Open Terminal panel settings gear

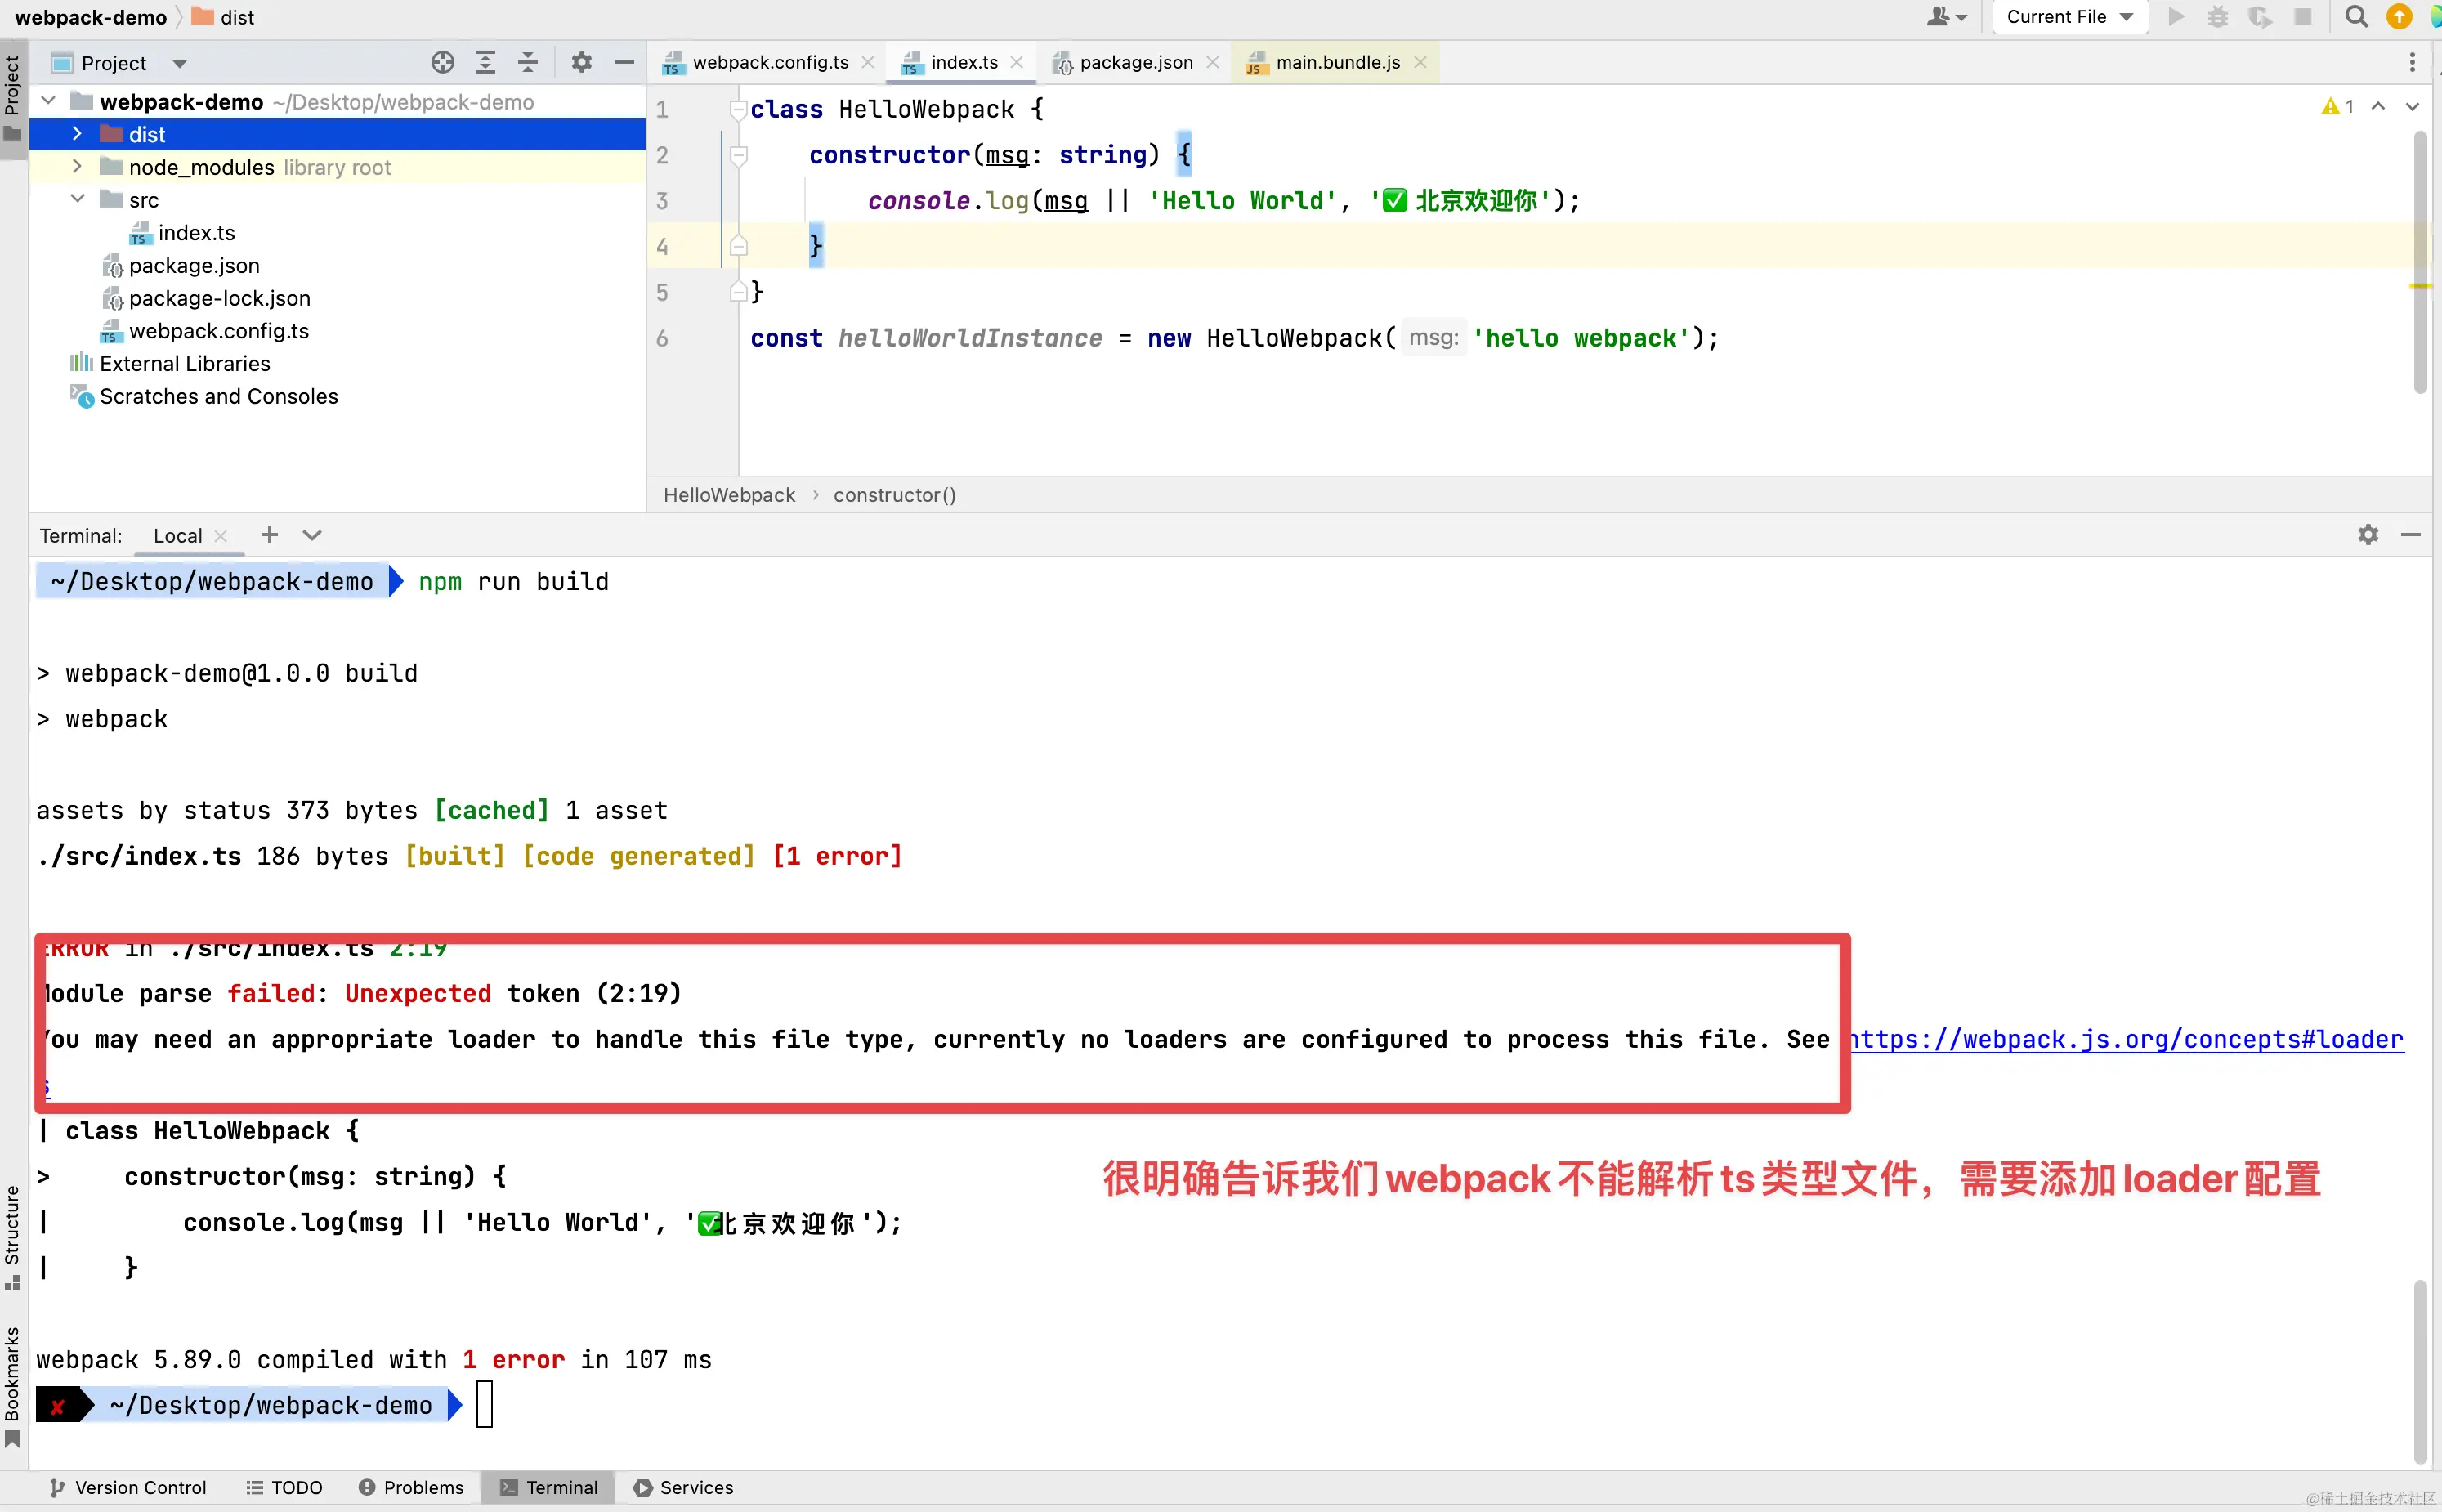coord(2368,535)
